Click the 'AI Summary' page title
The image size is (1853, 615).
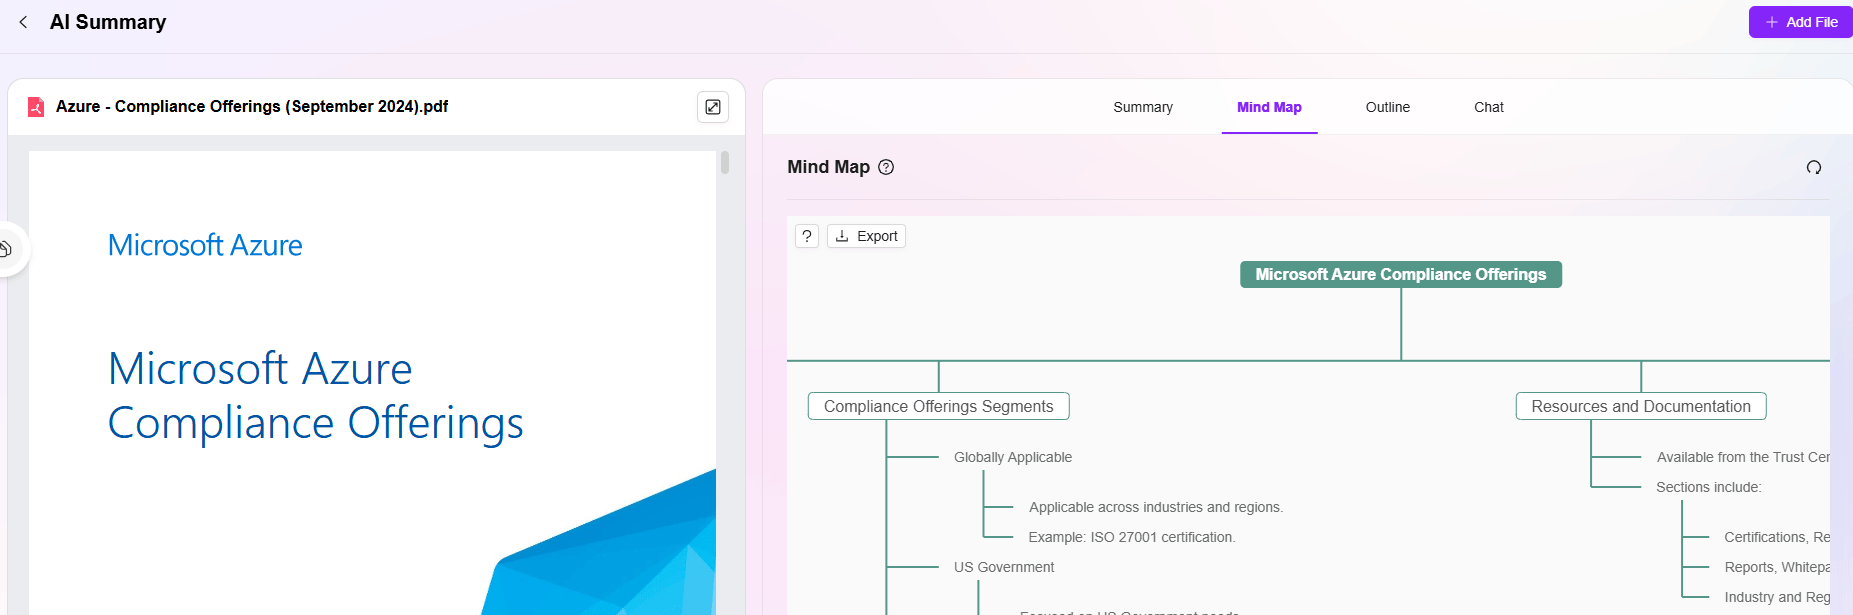click(x=108, y=22)
